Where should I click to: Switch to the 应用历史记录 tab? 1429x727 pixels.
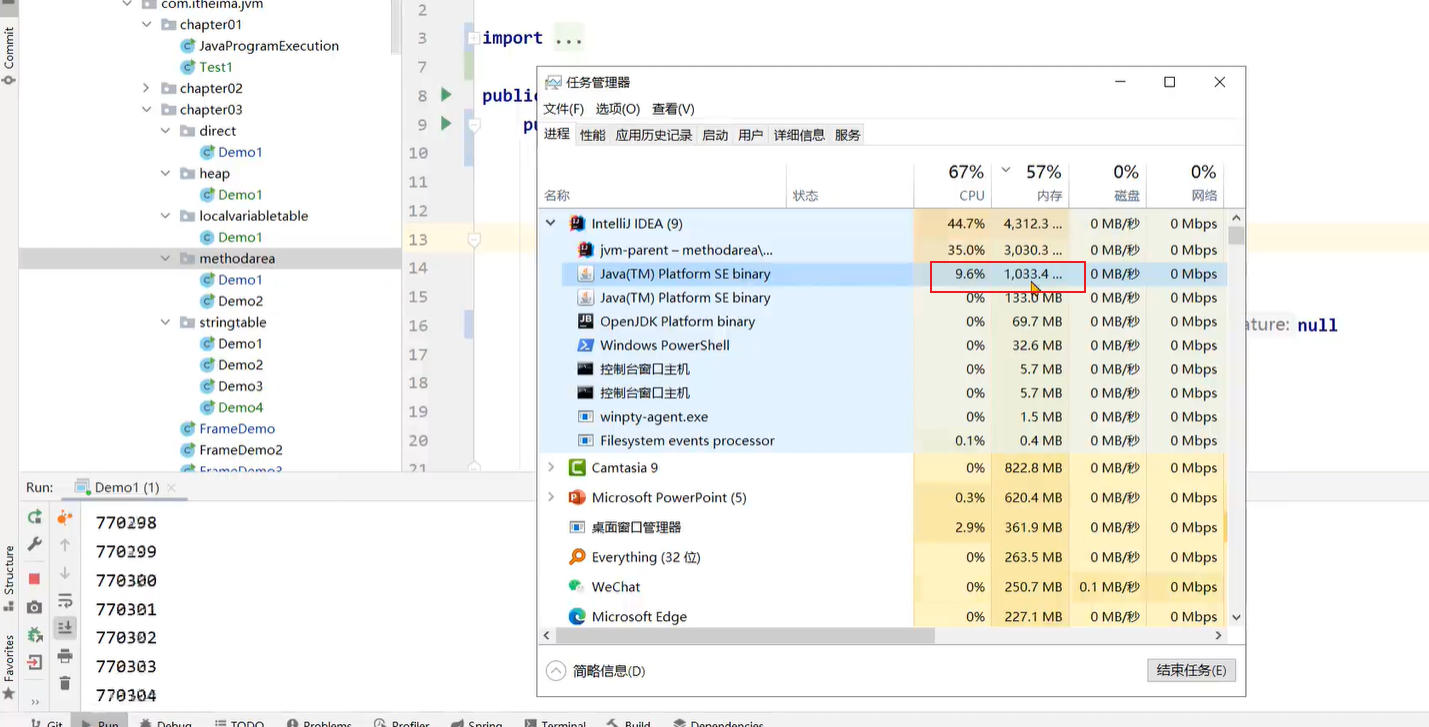pyautogui.click(x=654, y=135)
